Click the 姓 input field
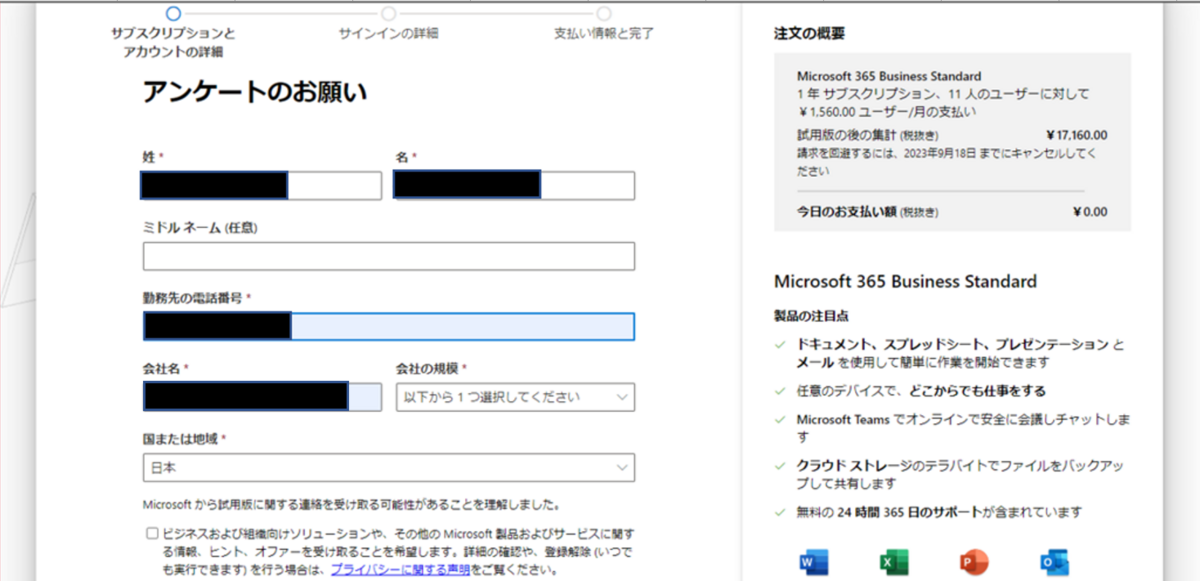The image size is (1200, 581). click(x=262, y=186)
